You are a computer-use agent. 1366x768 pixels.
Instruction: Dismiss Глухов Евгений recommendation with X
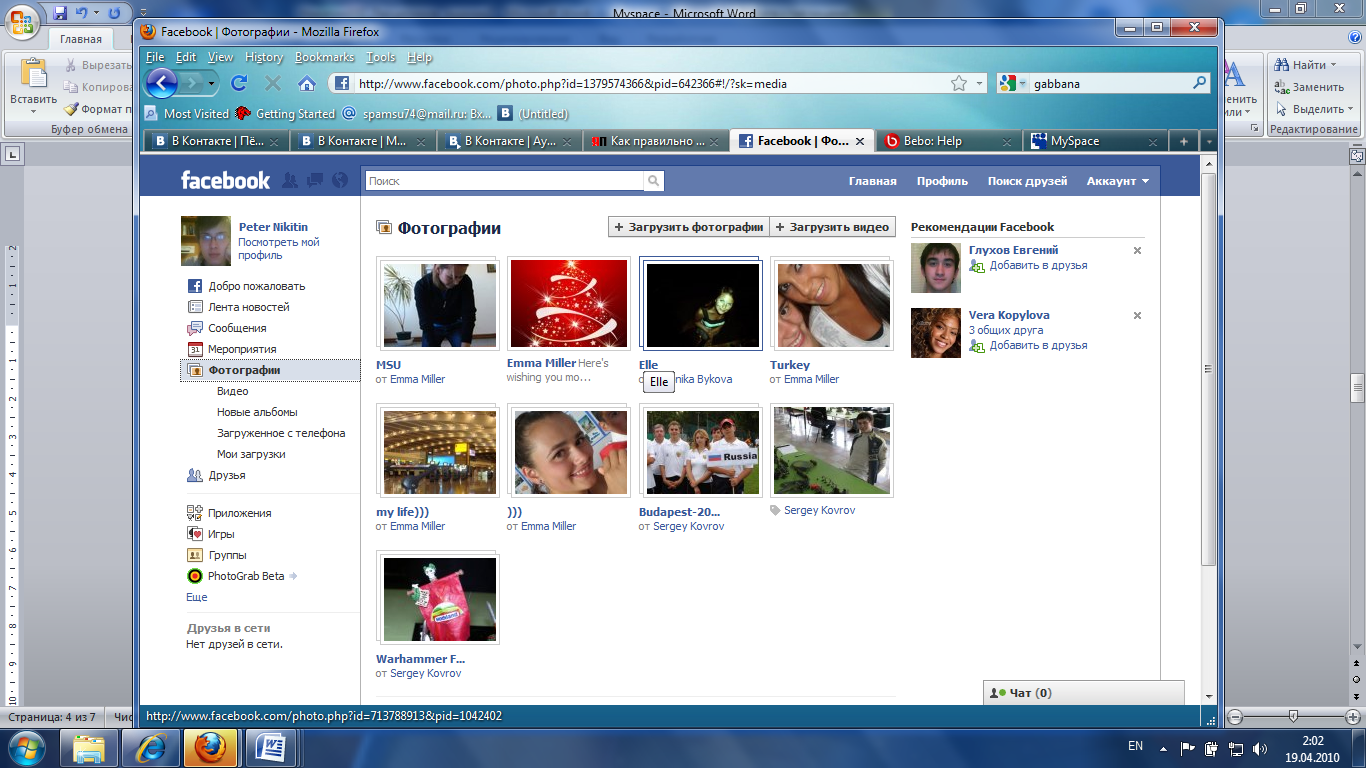click(x=1137, y=250)
